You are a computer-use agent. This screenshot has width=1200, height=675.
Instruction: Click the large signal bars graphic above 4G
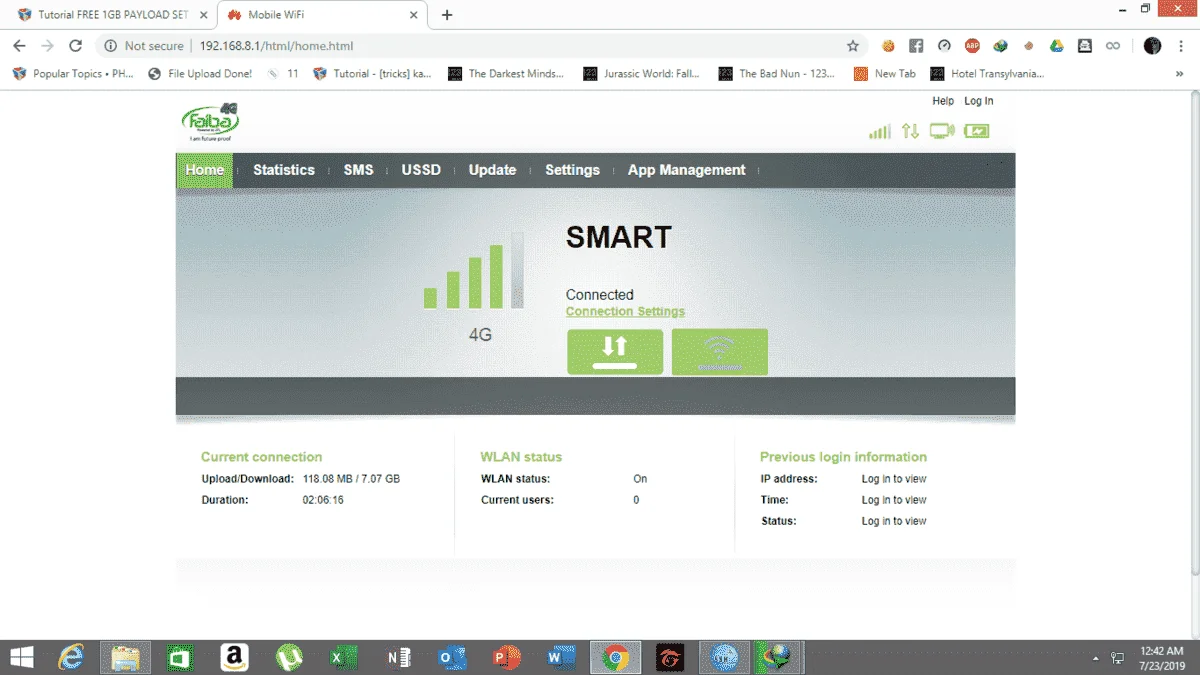473,270
